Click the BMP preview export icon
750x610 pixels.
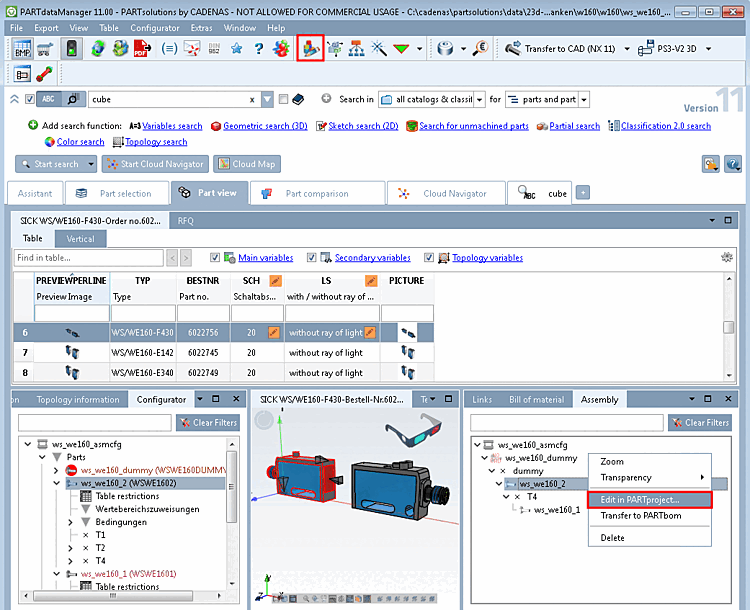point(22,49)
